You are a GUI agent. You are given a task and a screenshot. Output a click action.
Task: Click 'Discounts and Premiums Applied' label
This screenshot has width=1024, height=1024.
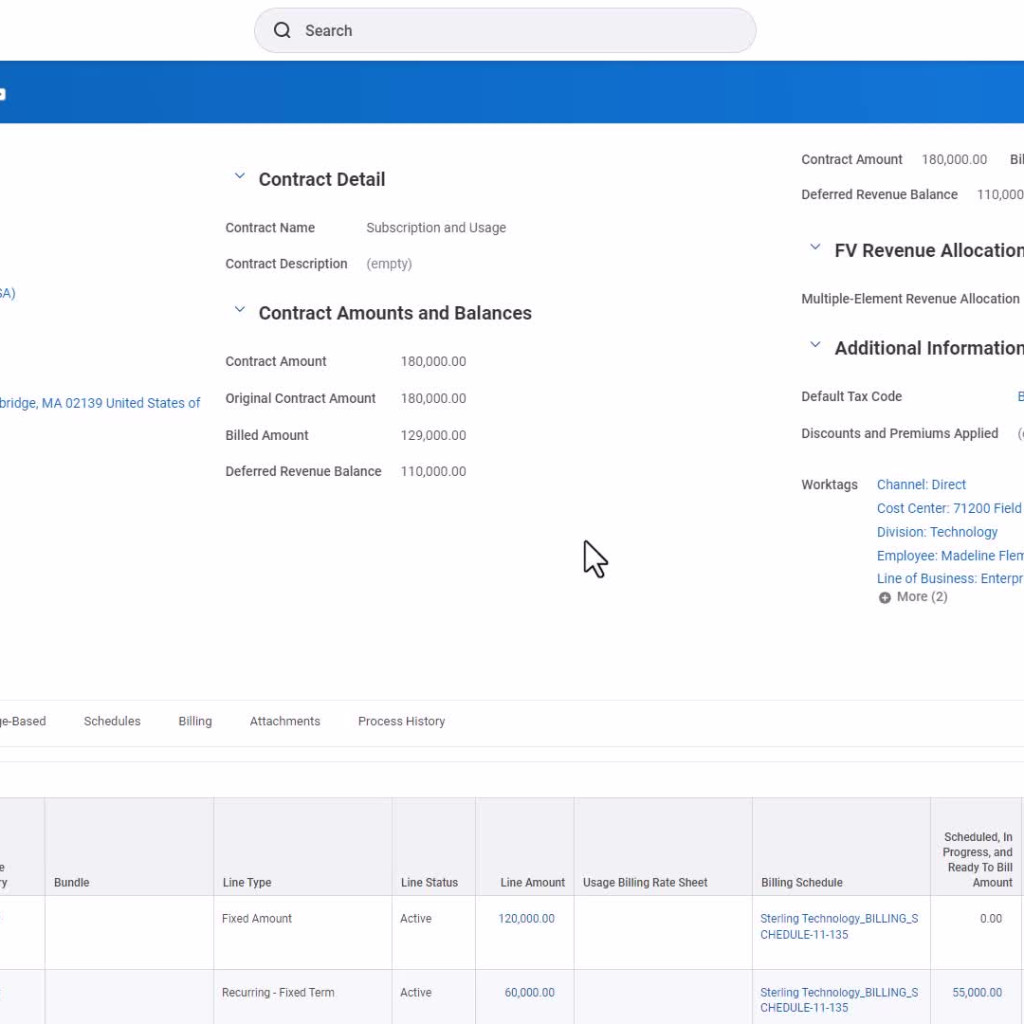(x=899, y=433)
